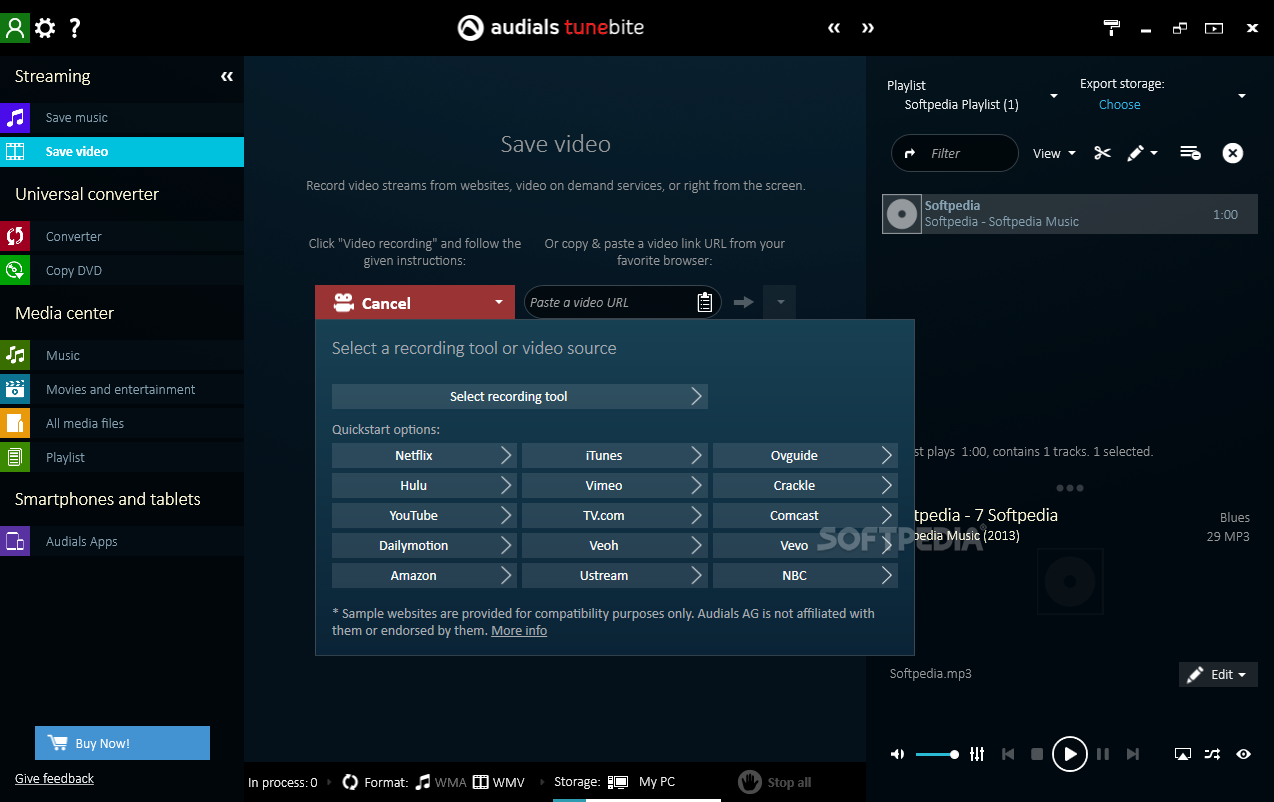This screenshot has height=802, width=1274.
Task: Click the Save music note icon
Action: coord(15,117)
